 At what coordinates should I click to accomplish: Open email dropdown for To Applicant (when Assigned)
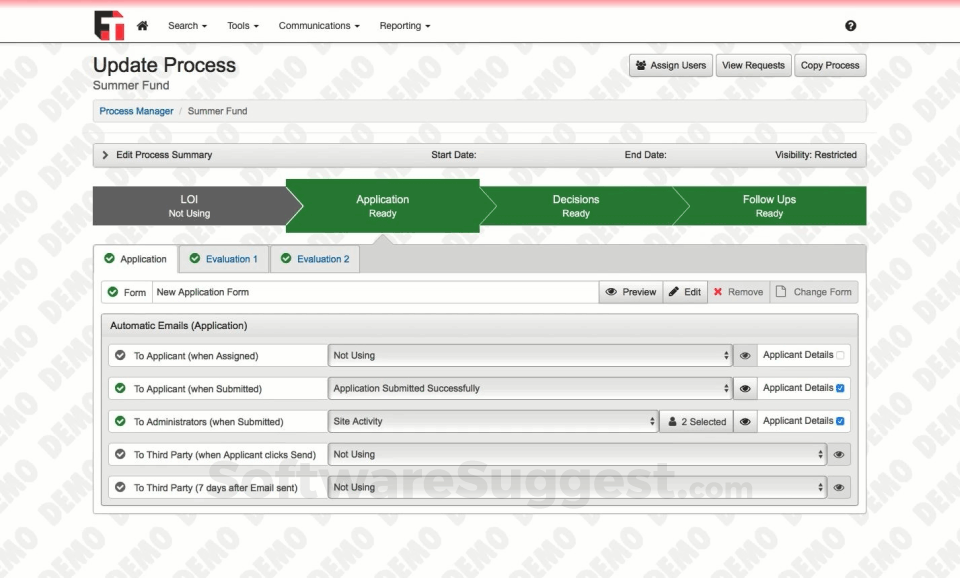(x=530, y=355)
